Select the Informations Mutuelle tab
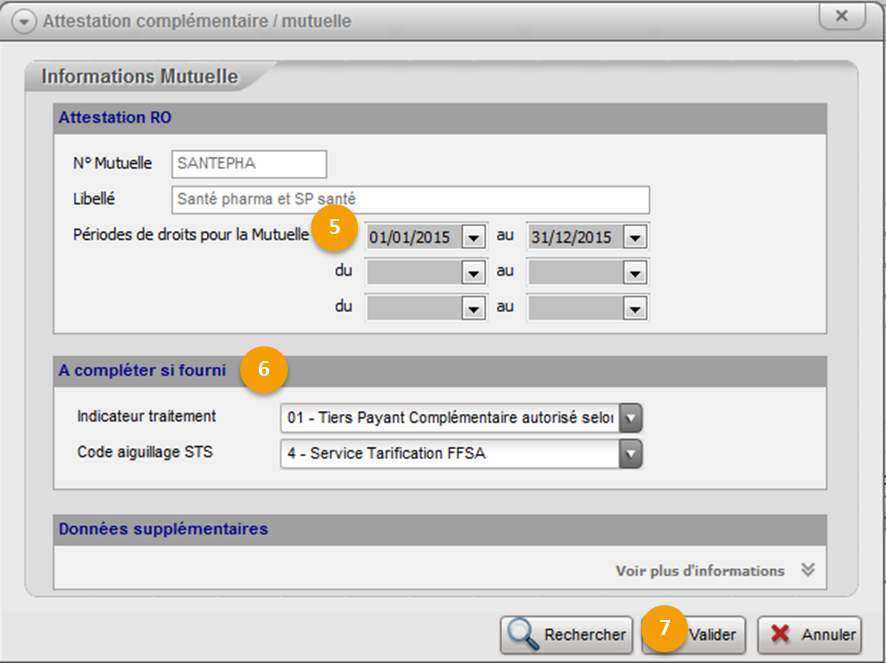 pyautogui.click(x=140, y=77)
